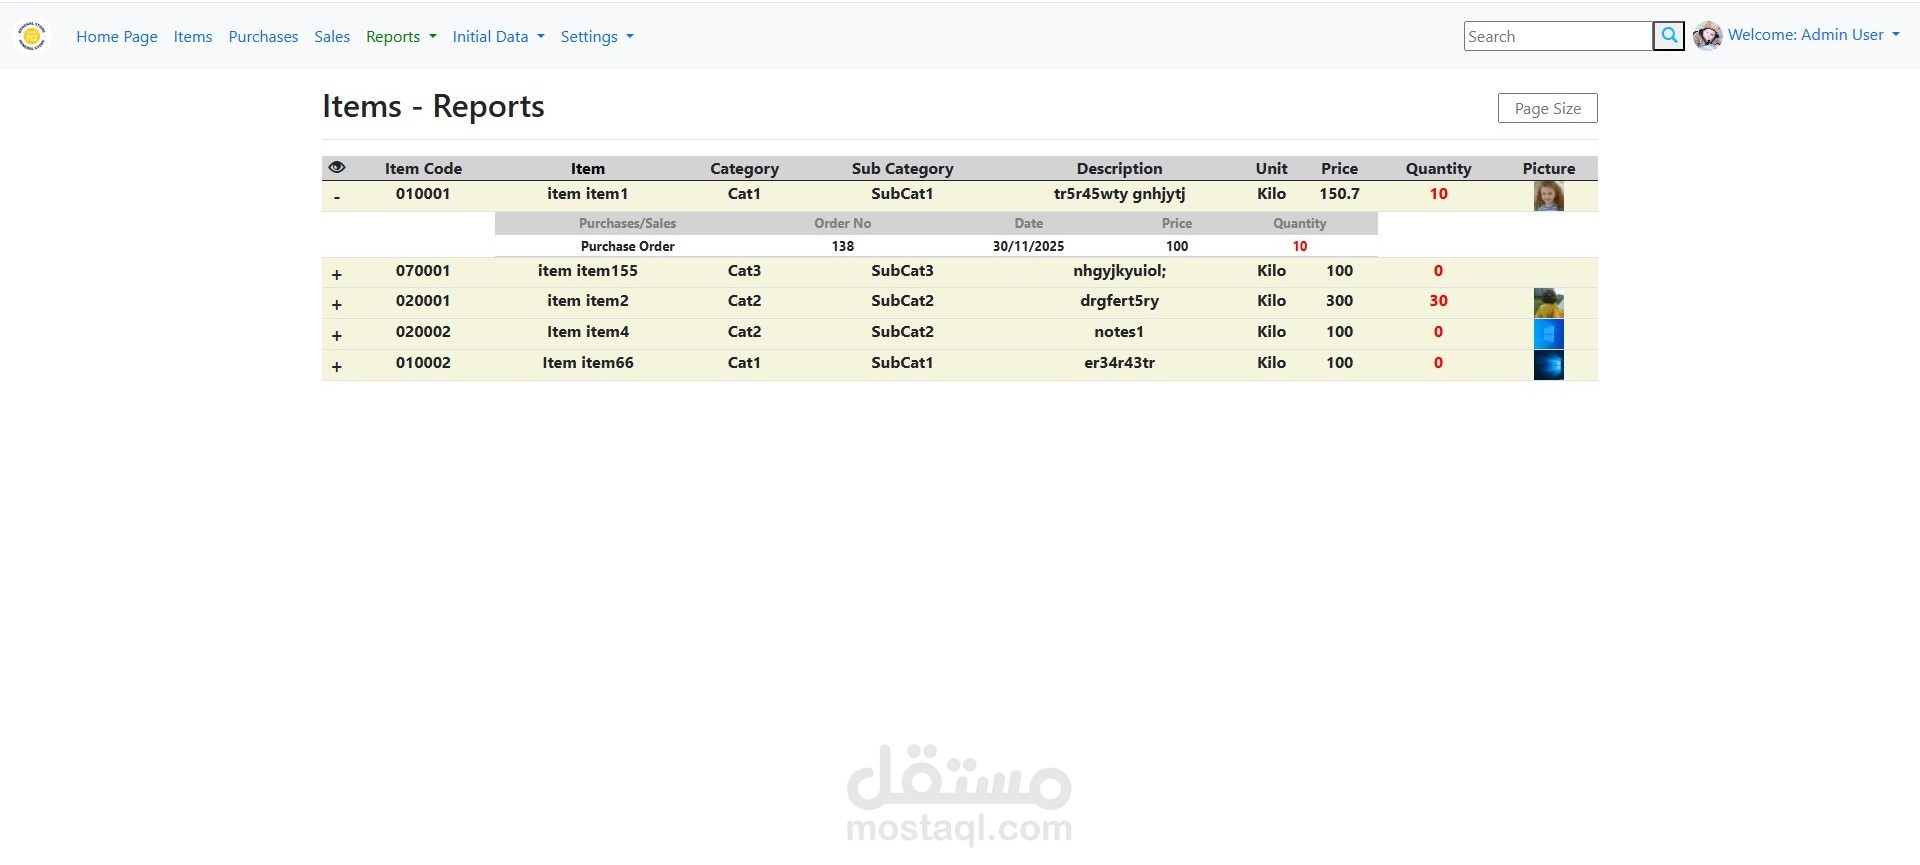The width and height of the screenshot is (1920, 865).
Task: Click price value 150.7
Action: [x=1339, y=194]
